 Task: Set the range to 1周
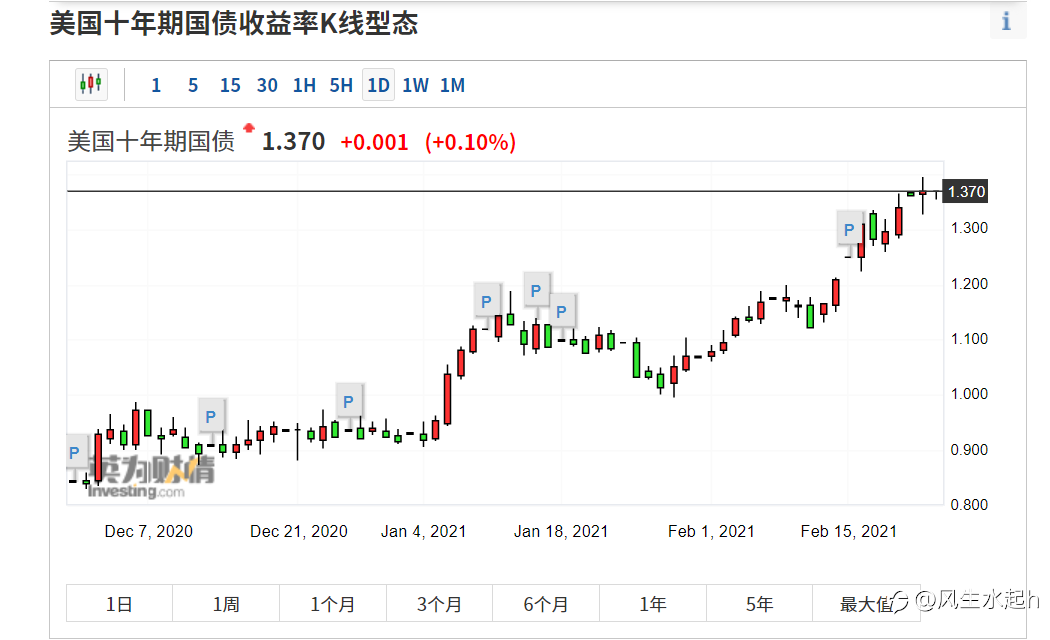(226, 604)
